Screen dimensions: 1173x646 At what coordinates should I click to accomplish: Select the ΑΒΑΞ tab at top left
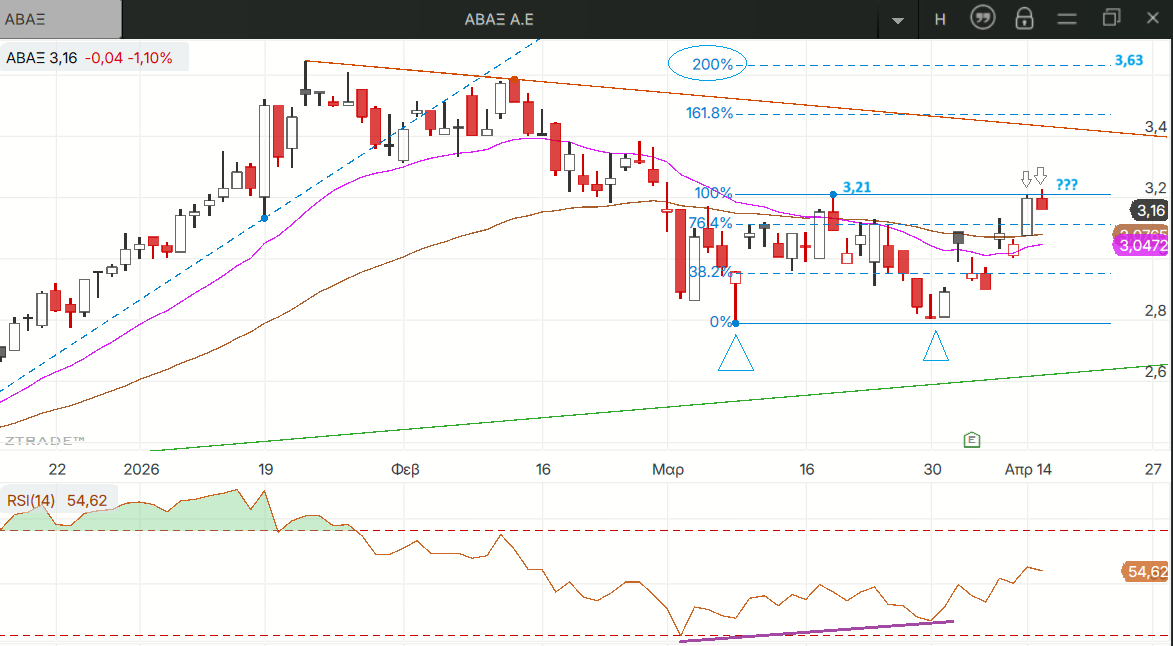[x=60, y=19]
